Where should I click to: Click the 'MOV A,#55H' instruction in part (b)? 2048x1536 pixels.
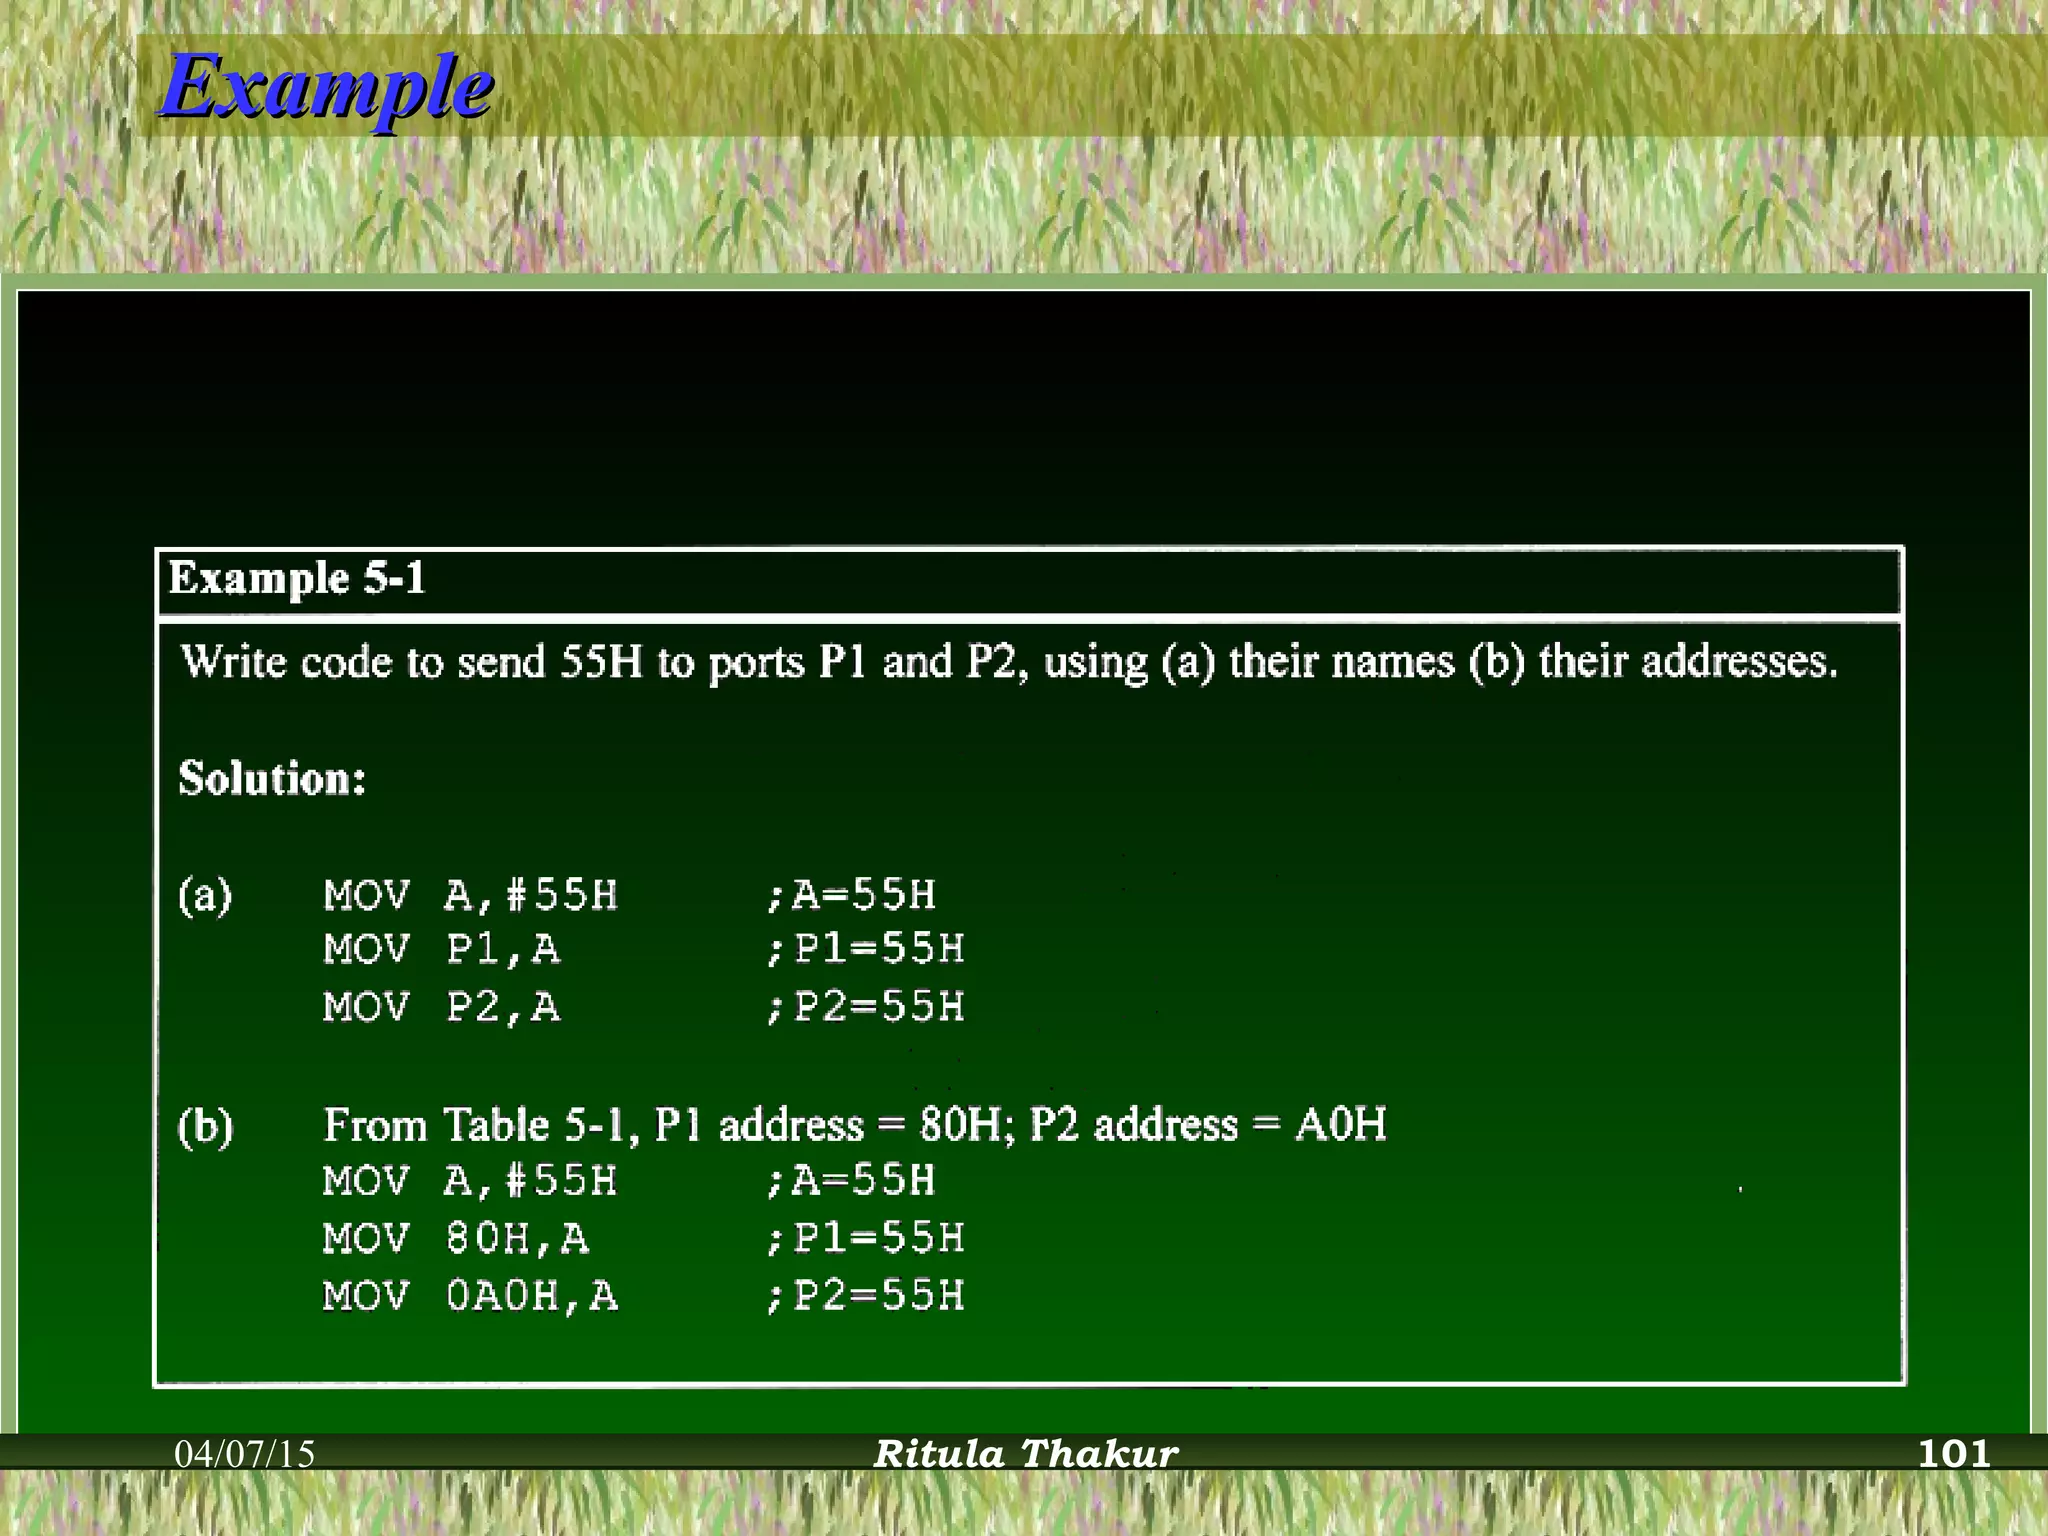[470, 1181]
